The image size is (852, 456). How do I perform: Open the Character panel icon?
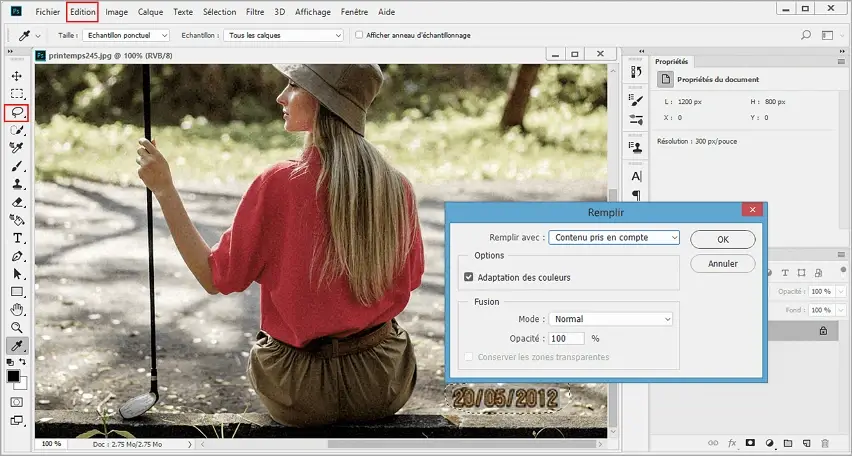[x=636, y=176]
